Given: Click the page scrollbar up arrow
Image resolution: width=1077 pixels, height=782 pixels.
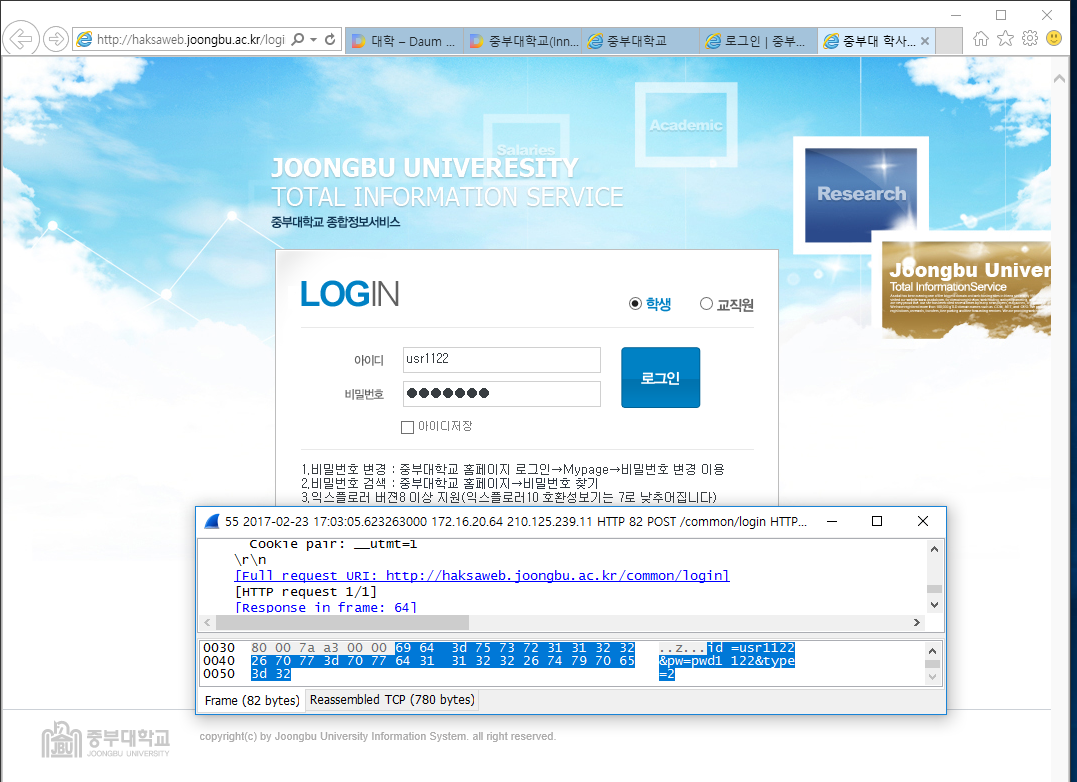Looking at the screenshot, I should pyautogui.click(x=1058, y=79).
